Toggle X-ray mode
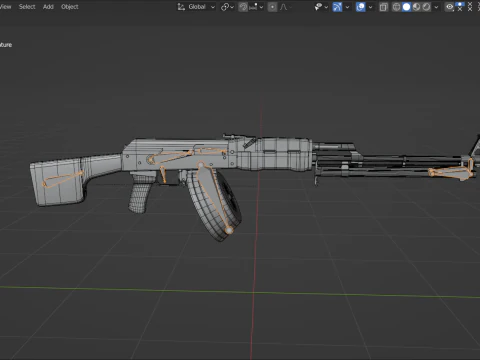Image resolution: width=480 pixels, height=360 pixels. 384,7
